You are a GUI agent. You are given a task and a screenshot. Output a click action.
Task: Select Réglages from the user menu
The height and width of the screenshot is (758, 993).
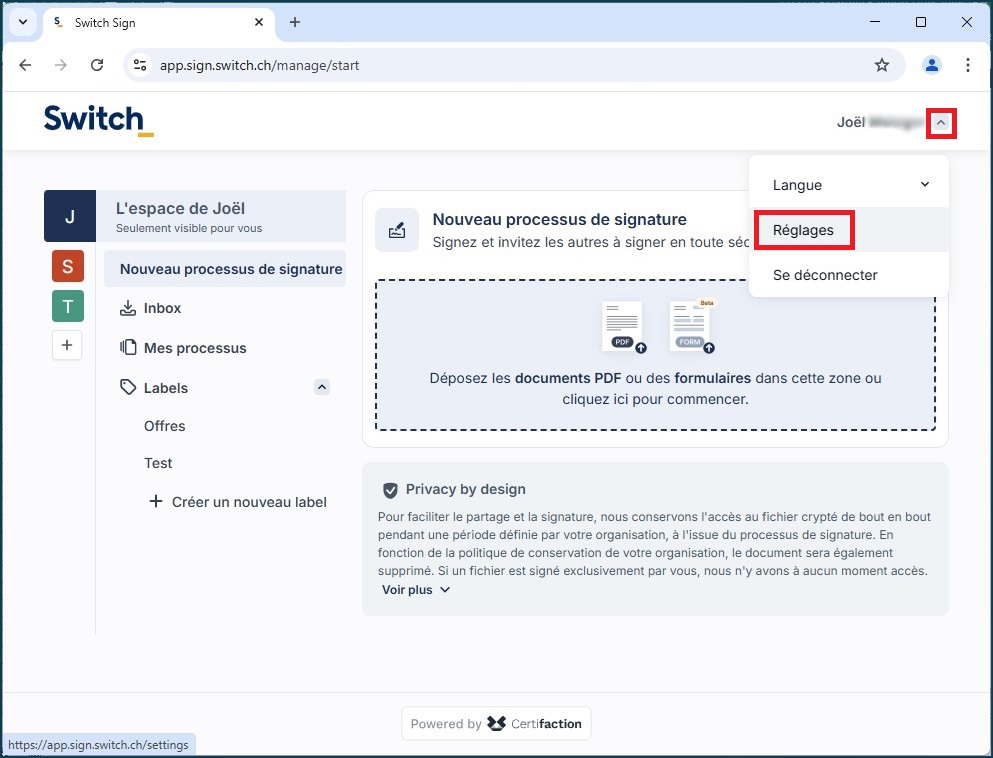coord(803,230)
